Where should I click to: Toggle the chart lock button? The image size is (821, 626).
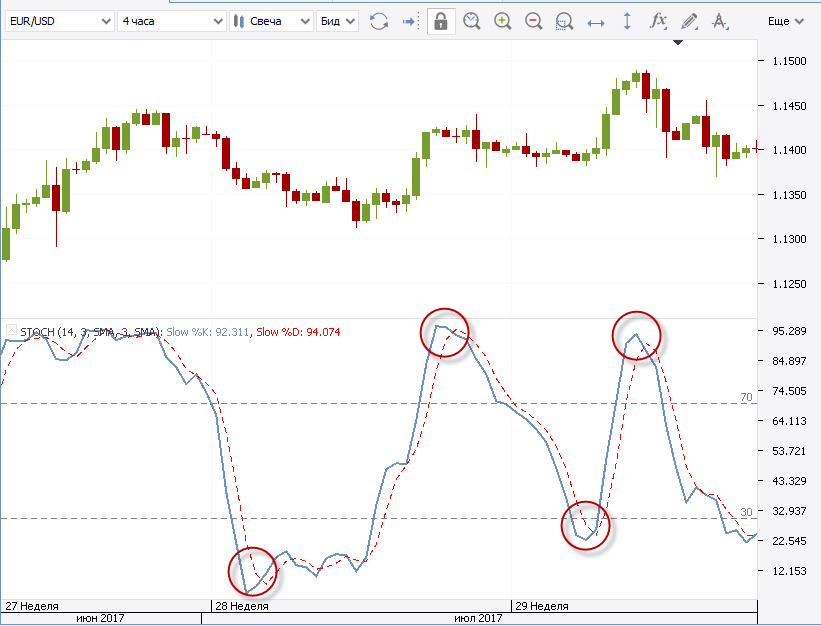coord(439,21)
